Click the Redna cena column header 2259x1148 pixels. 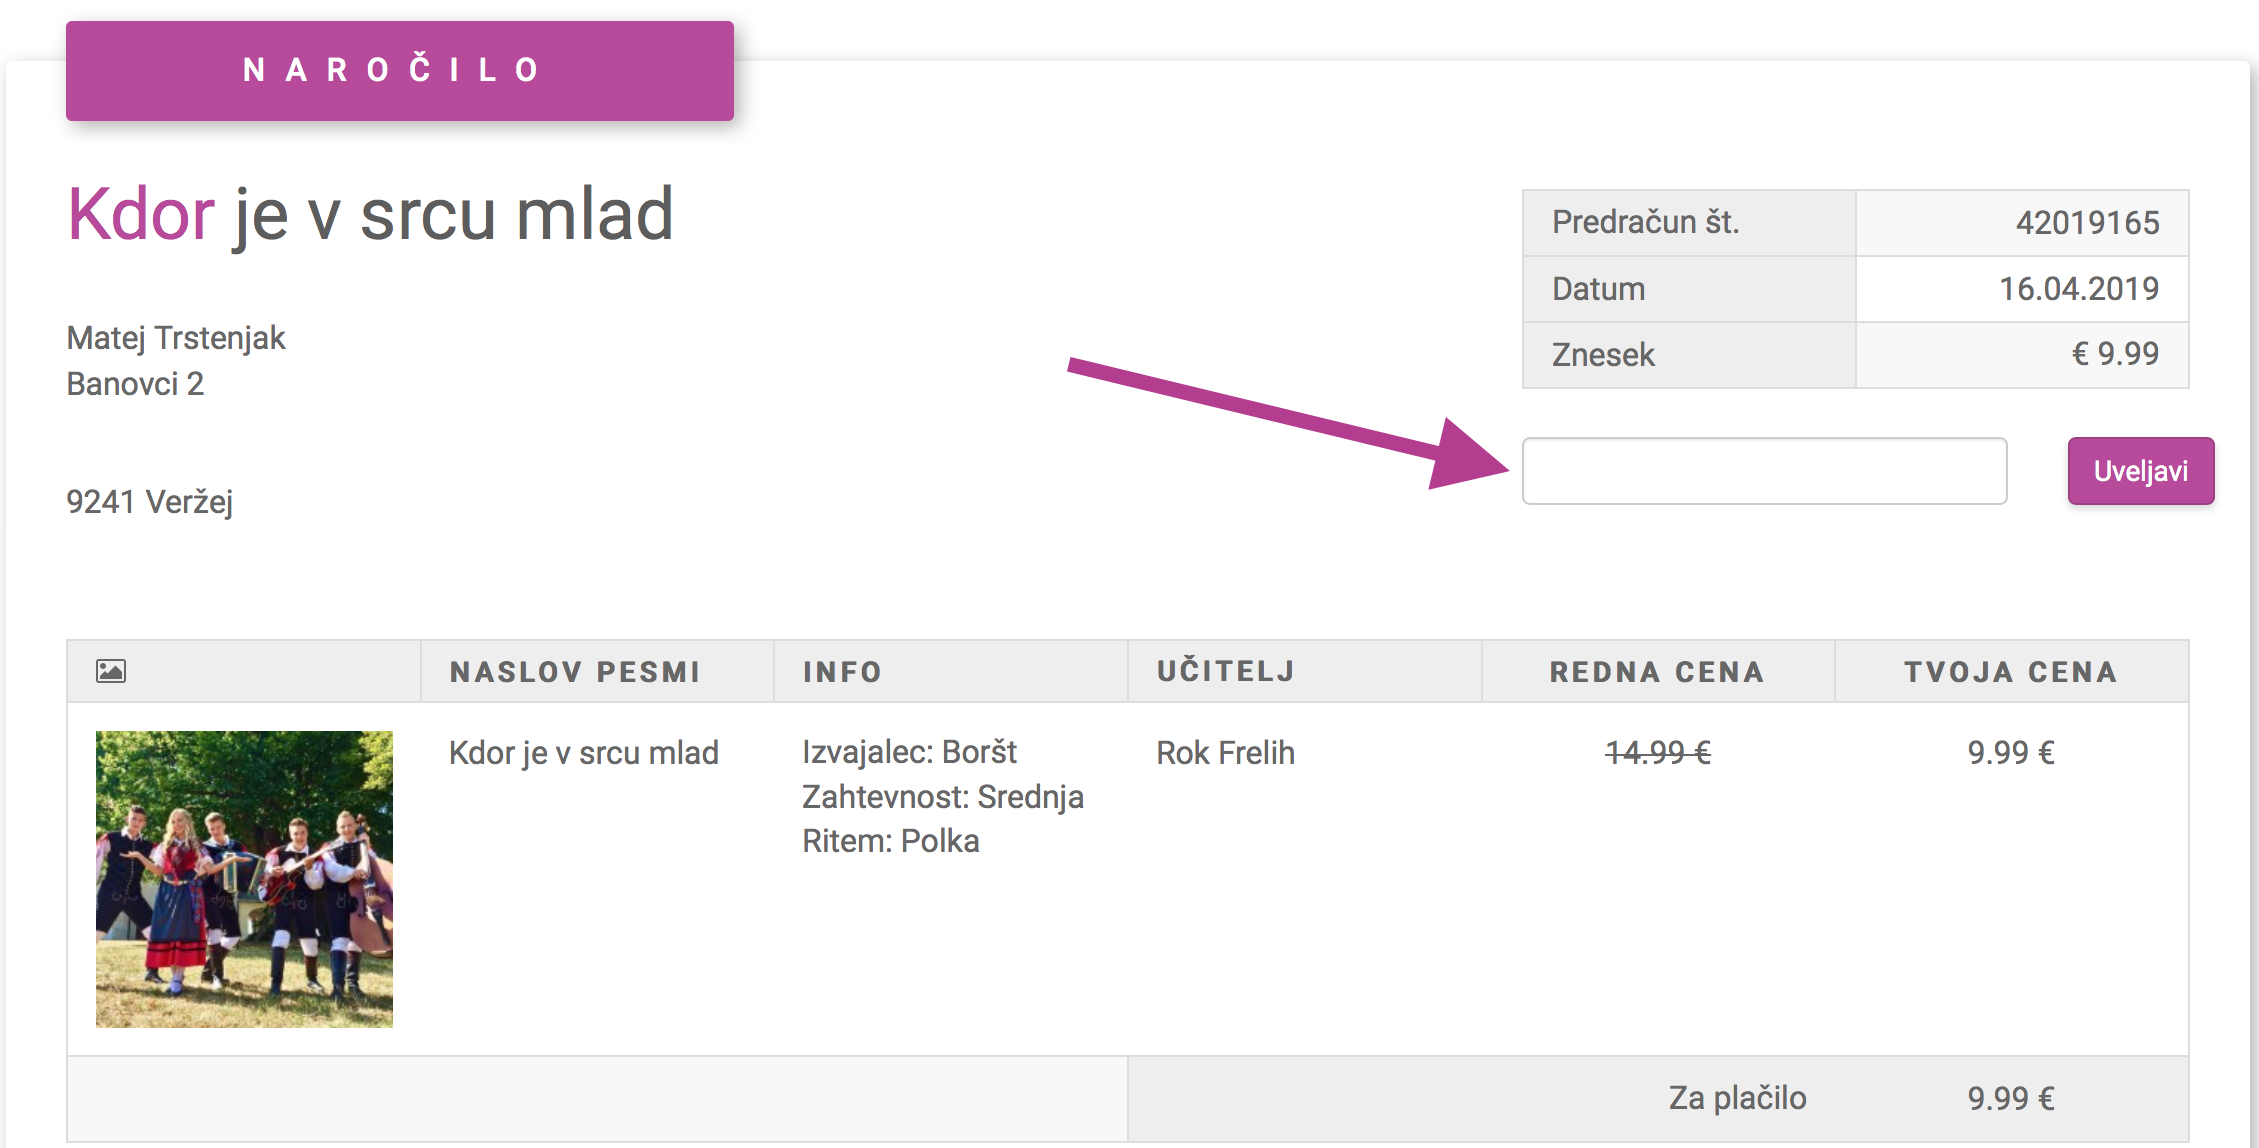tap(1657, 672)
